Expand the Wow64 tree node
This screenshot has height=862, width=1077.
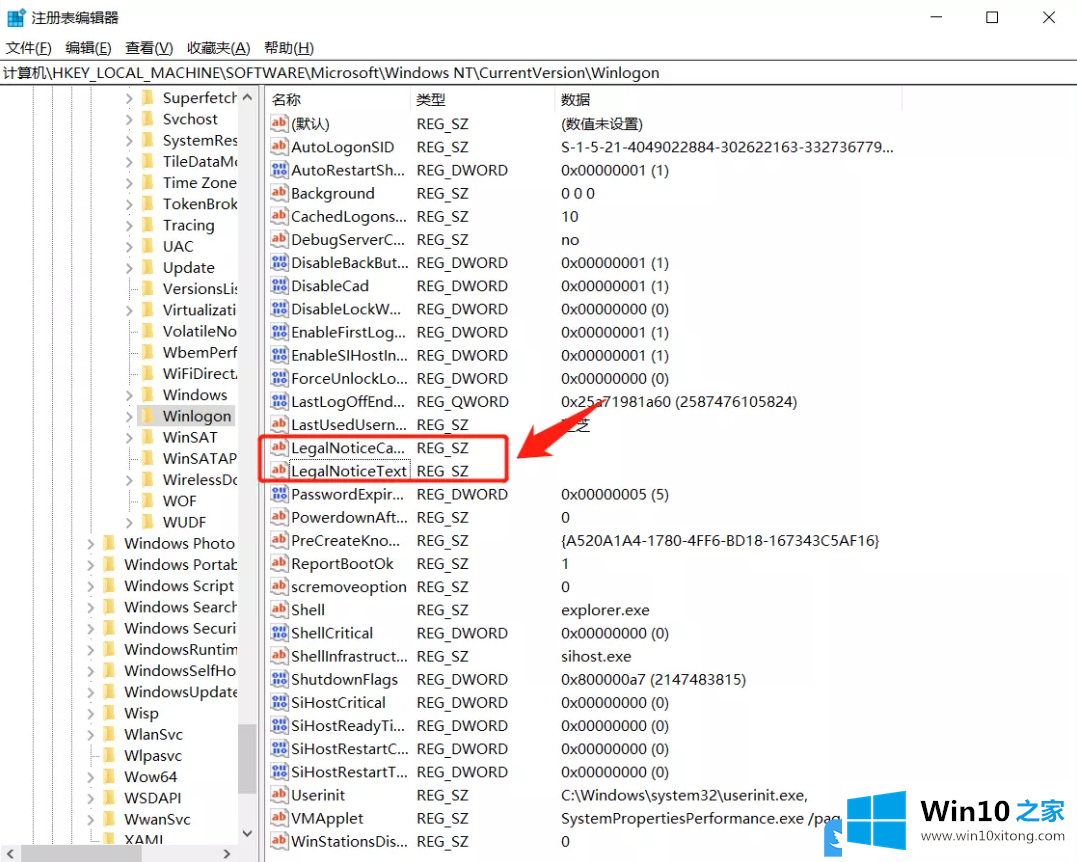[91, 777]
